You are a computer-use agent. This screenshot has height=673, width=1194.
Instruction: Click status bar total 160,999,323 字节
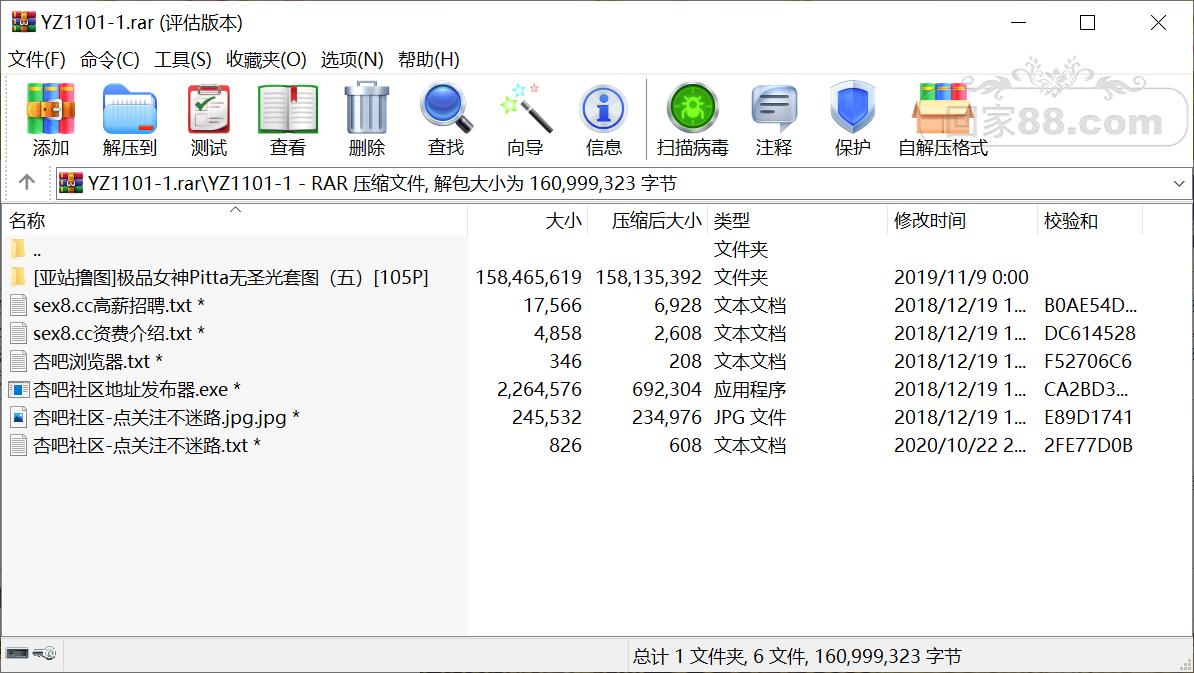tap(888, 655)
